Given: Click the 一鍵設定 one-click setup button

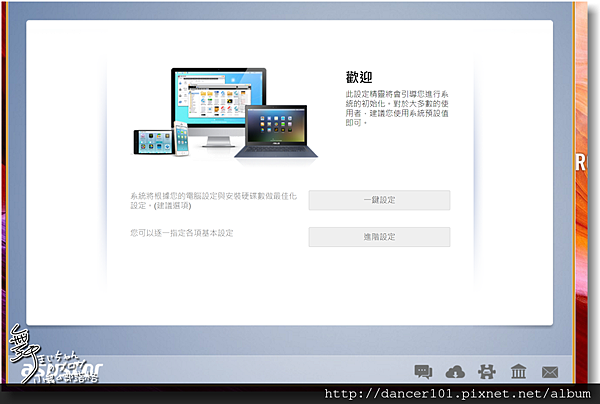Looking at the screenshot, I should coord(379,200).
